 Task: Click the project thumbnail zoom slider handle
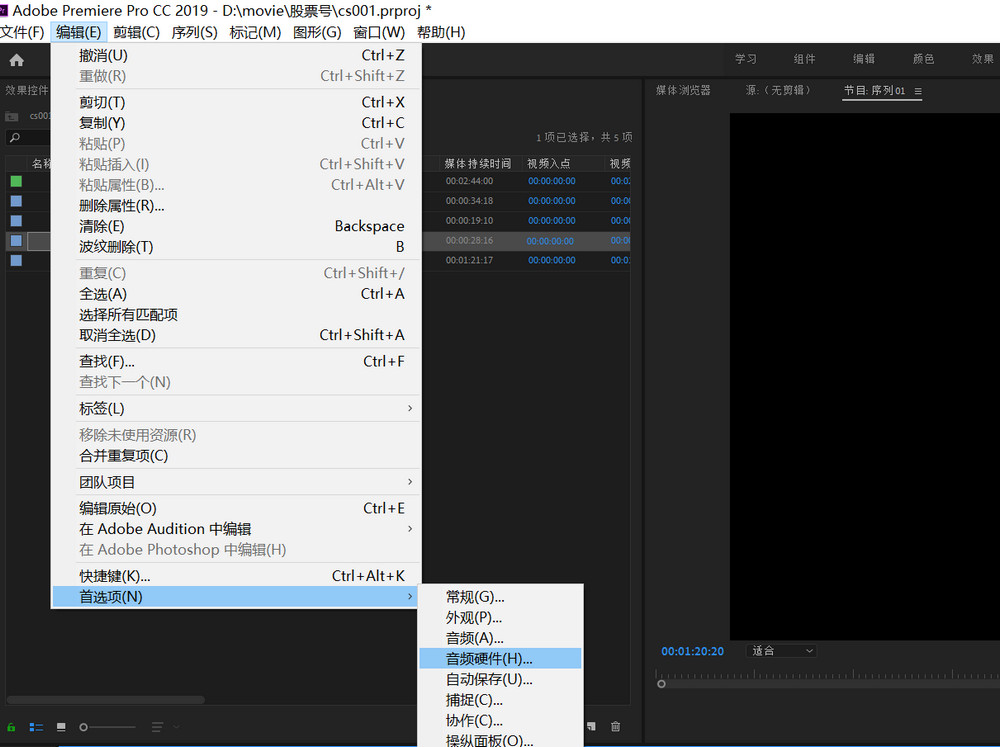point(83,727)
